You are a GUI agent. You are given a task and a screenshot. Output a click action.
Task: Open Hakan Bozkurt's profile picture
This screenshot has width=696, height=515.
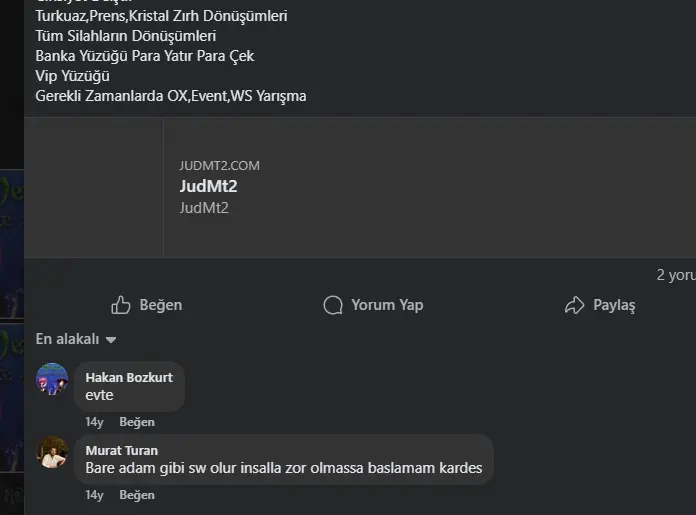52,379
